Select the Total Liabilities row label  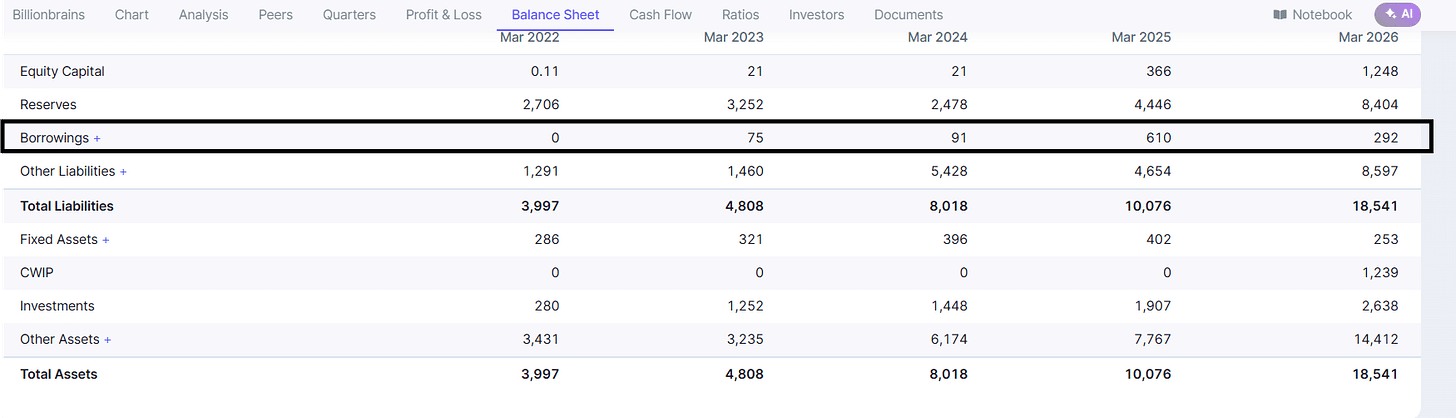67,206
